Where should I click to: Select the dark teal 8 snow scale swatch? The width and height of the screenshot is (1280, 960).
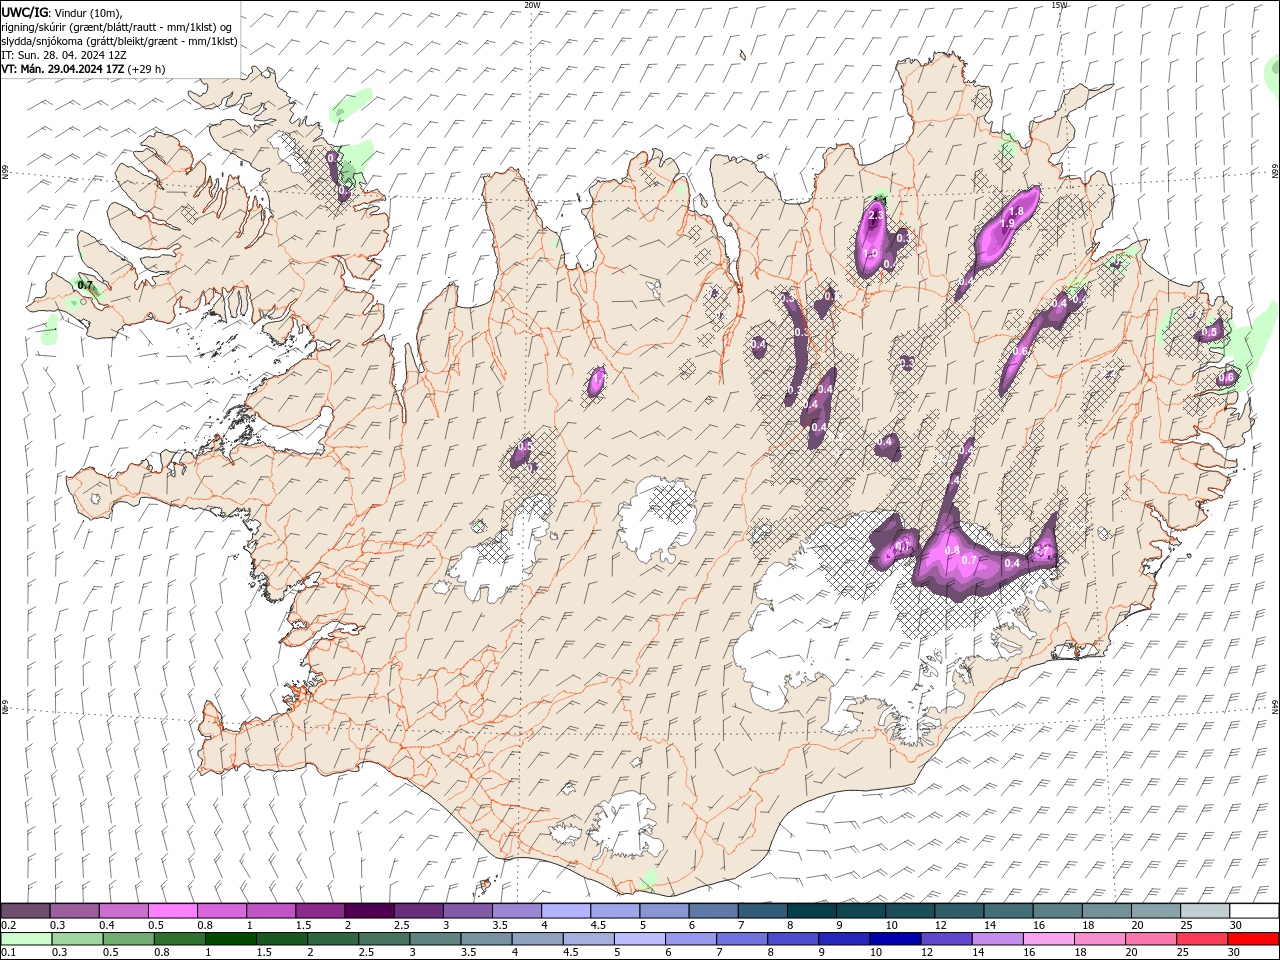[811, 911]
